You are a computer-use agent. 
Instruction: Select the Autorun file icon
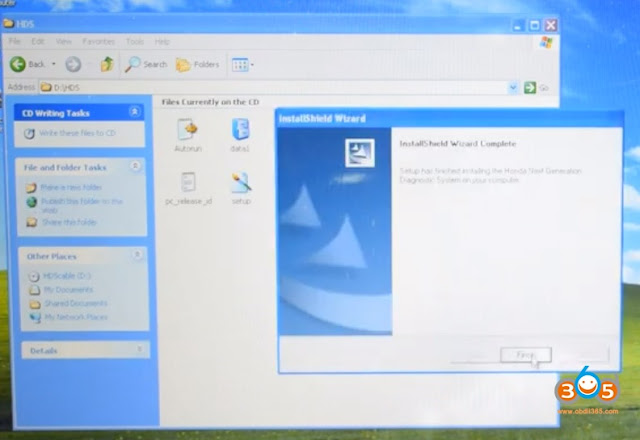pos(188,130)
